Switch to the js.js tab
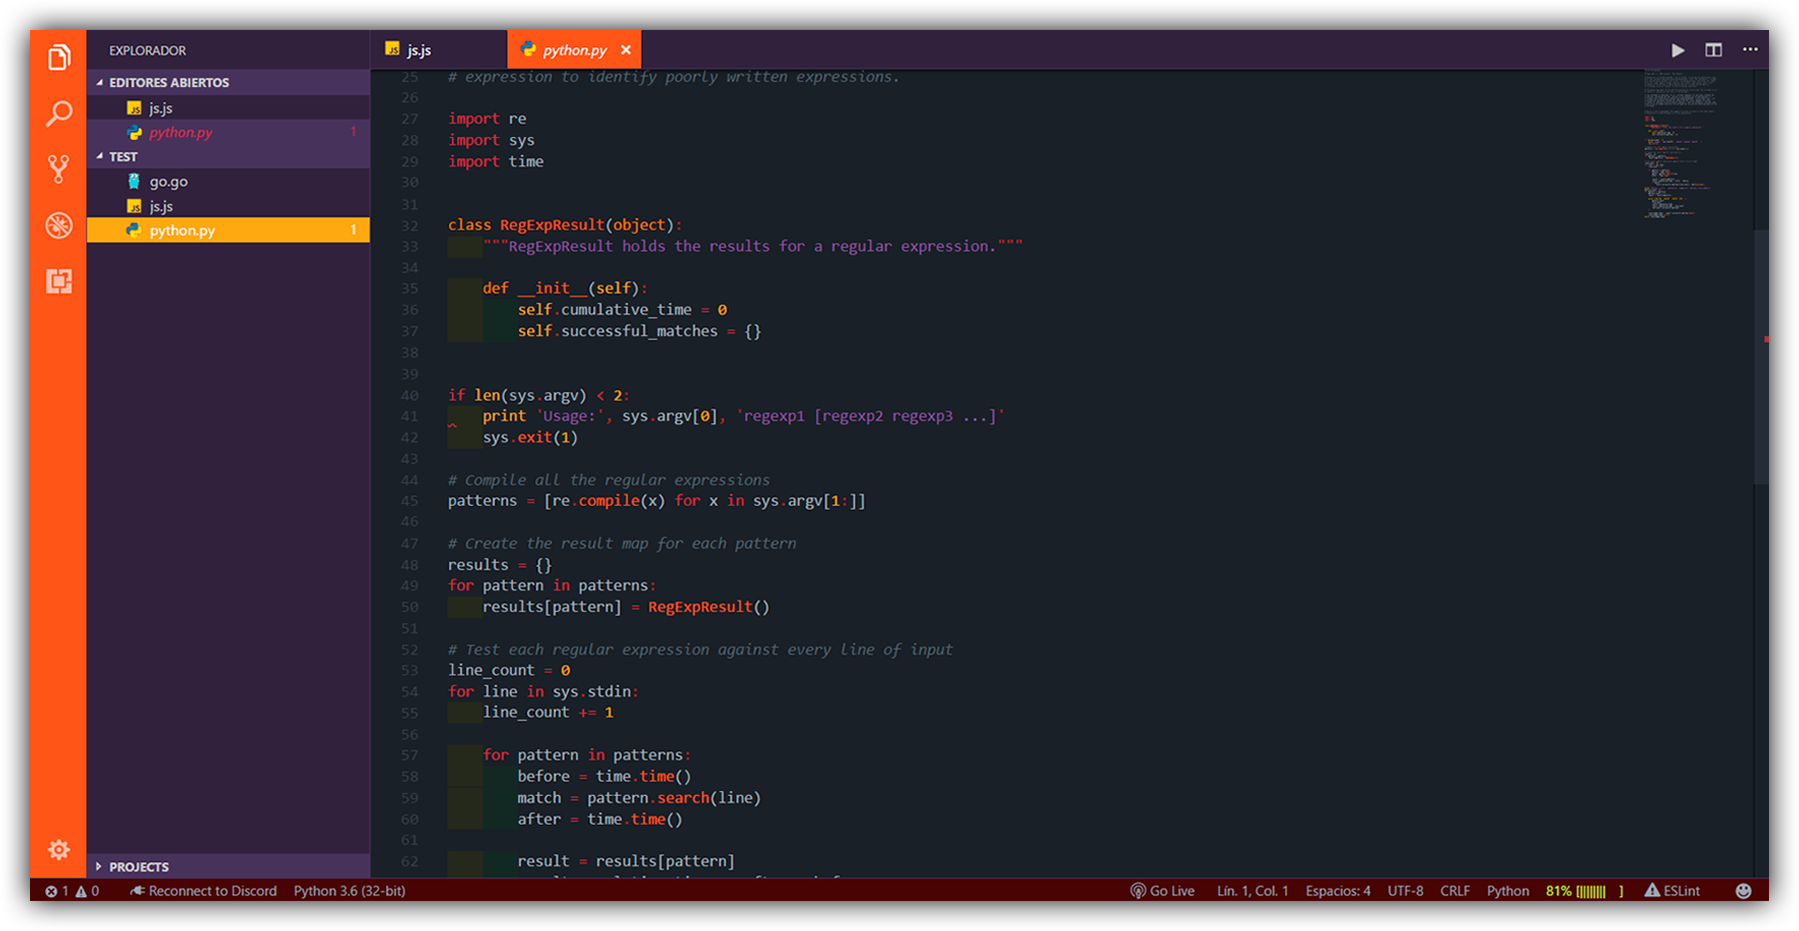This screenshot has width=1799, height=931. (438, 50)
